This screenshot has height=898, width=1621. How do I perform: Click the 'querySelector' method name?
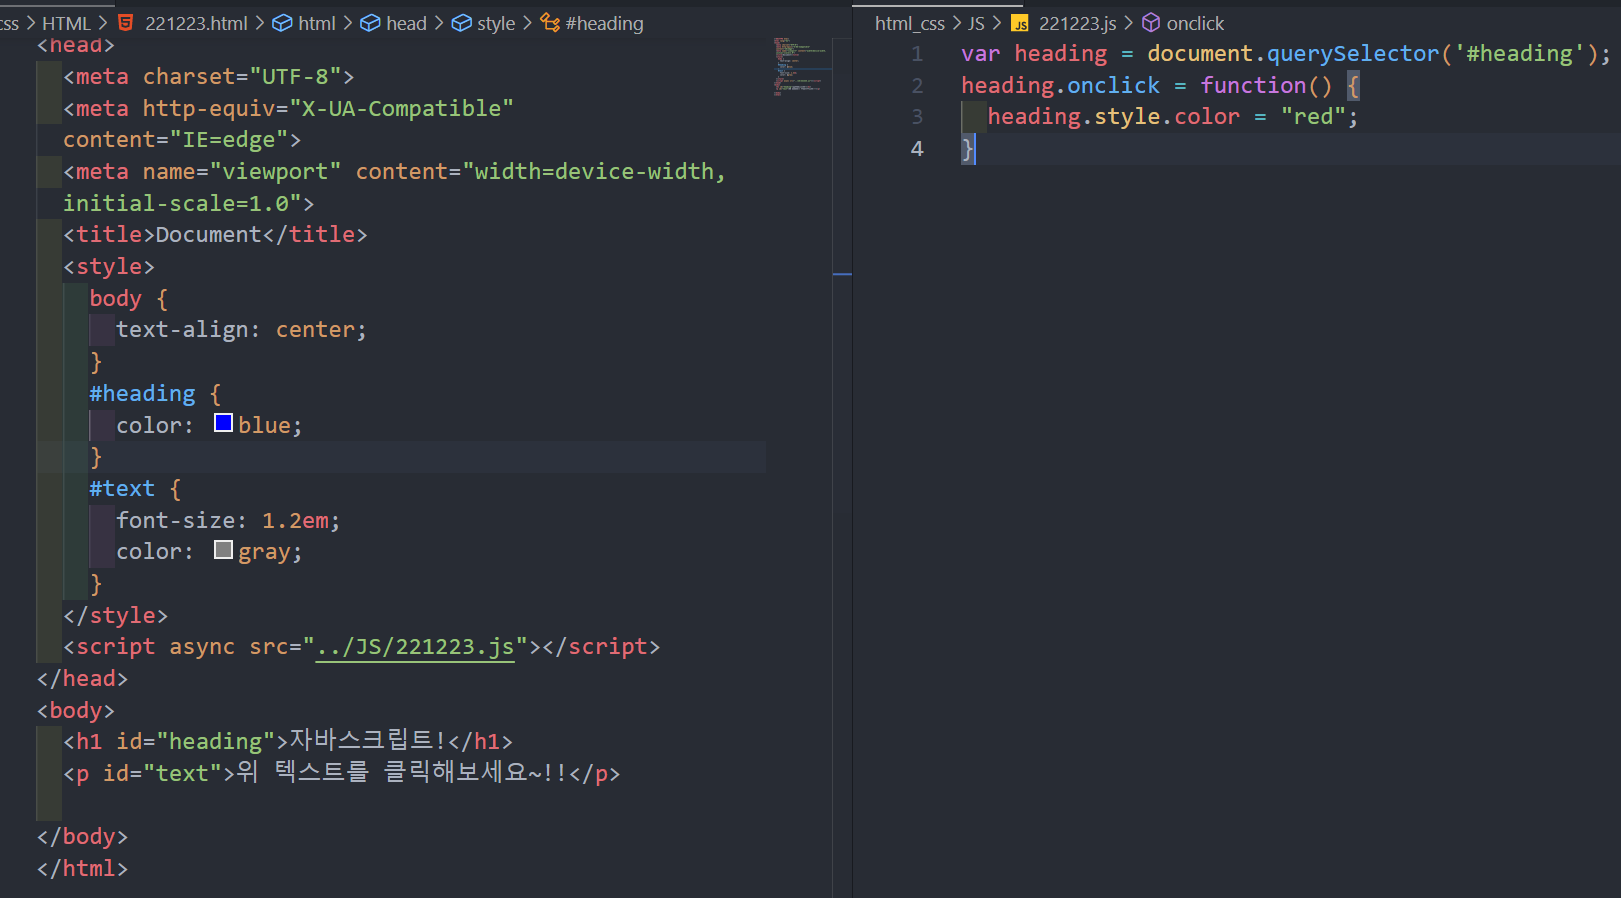click(x=1353, y=54)
